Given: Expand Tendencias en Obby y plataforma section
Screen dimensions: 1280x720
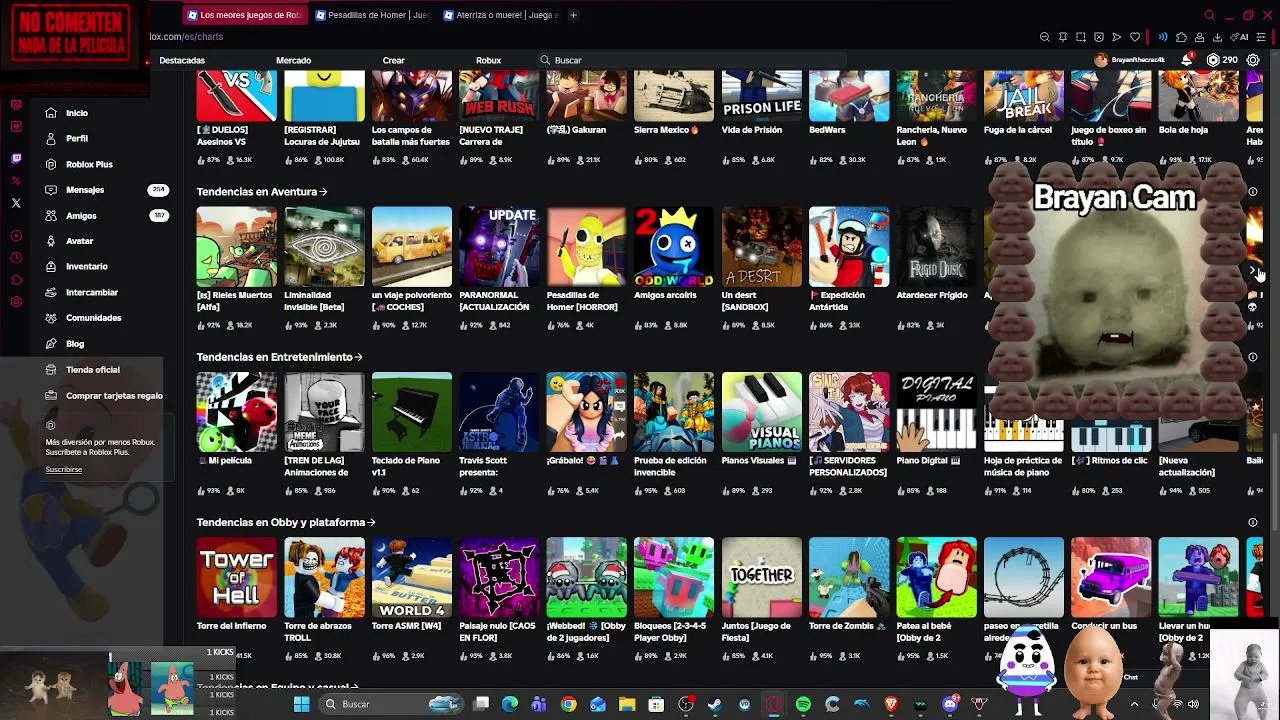Looking at the screenshot, I should click(x=286, y=522).
